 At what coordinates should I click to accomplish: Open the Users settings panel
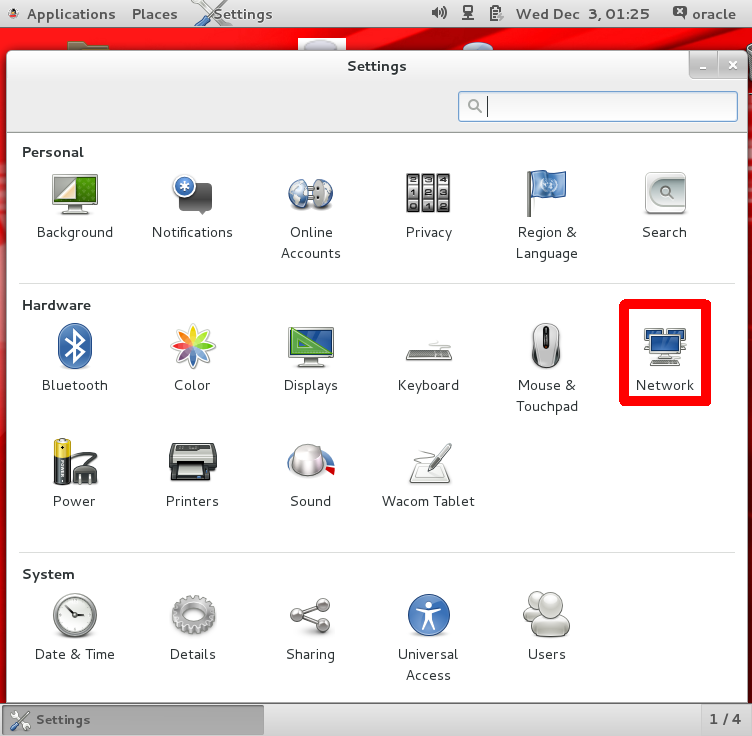point(547,628)
